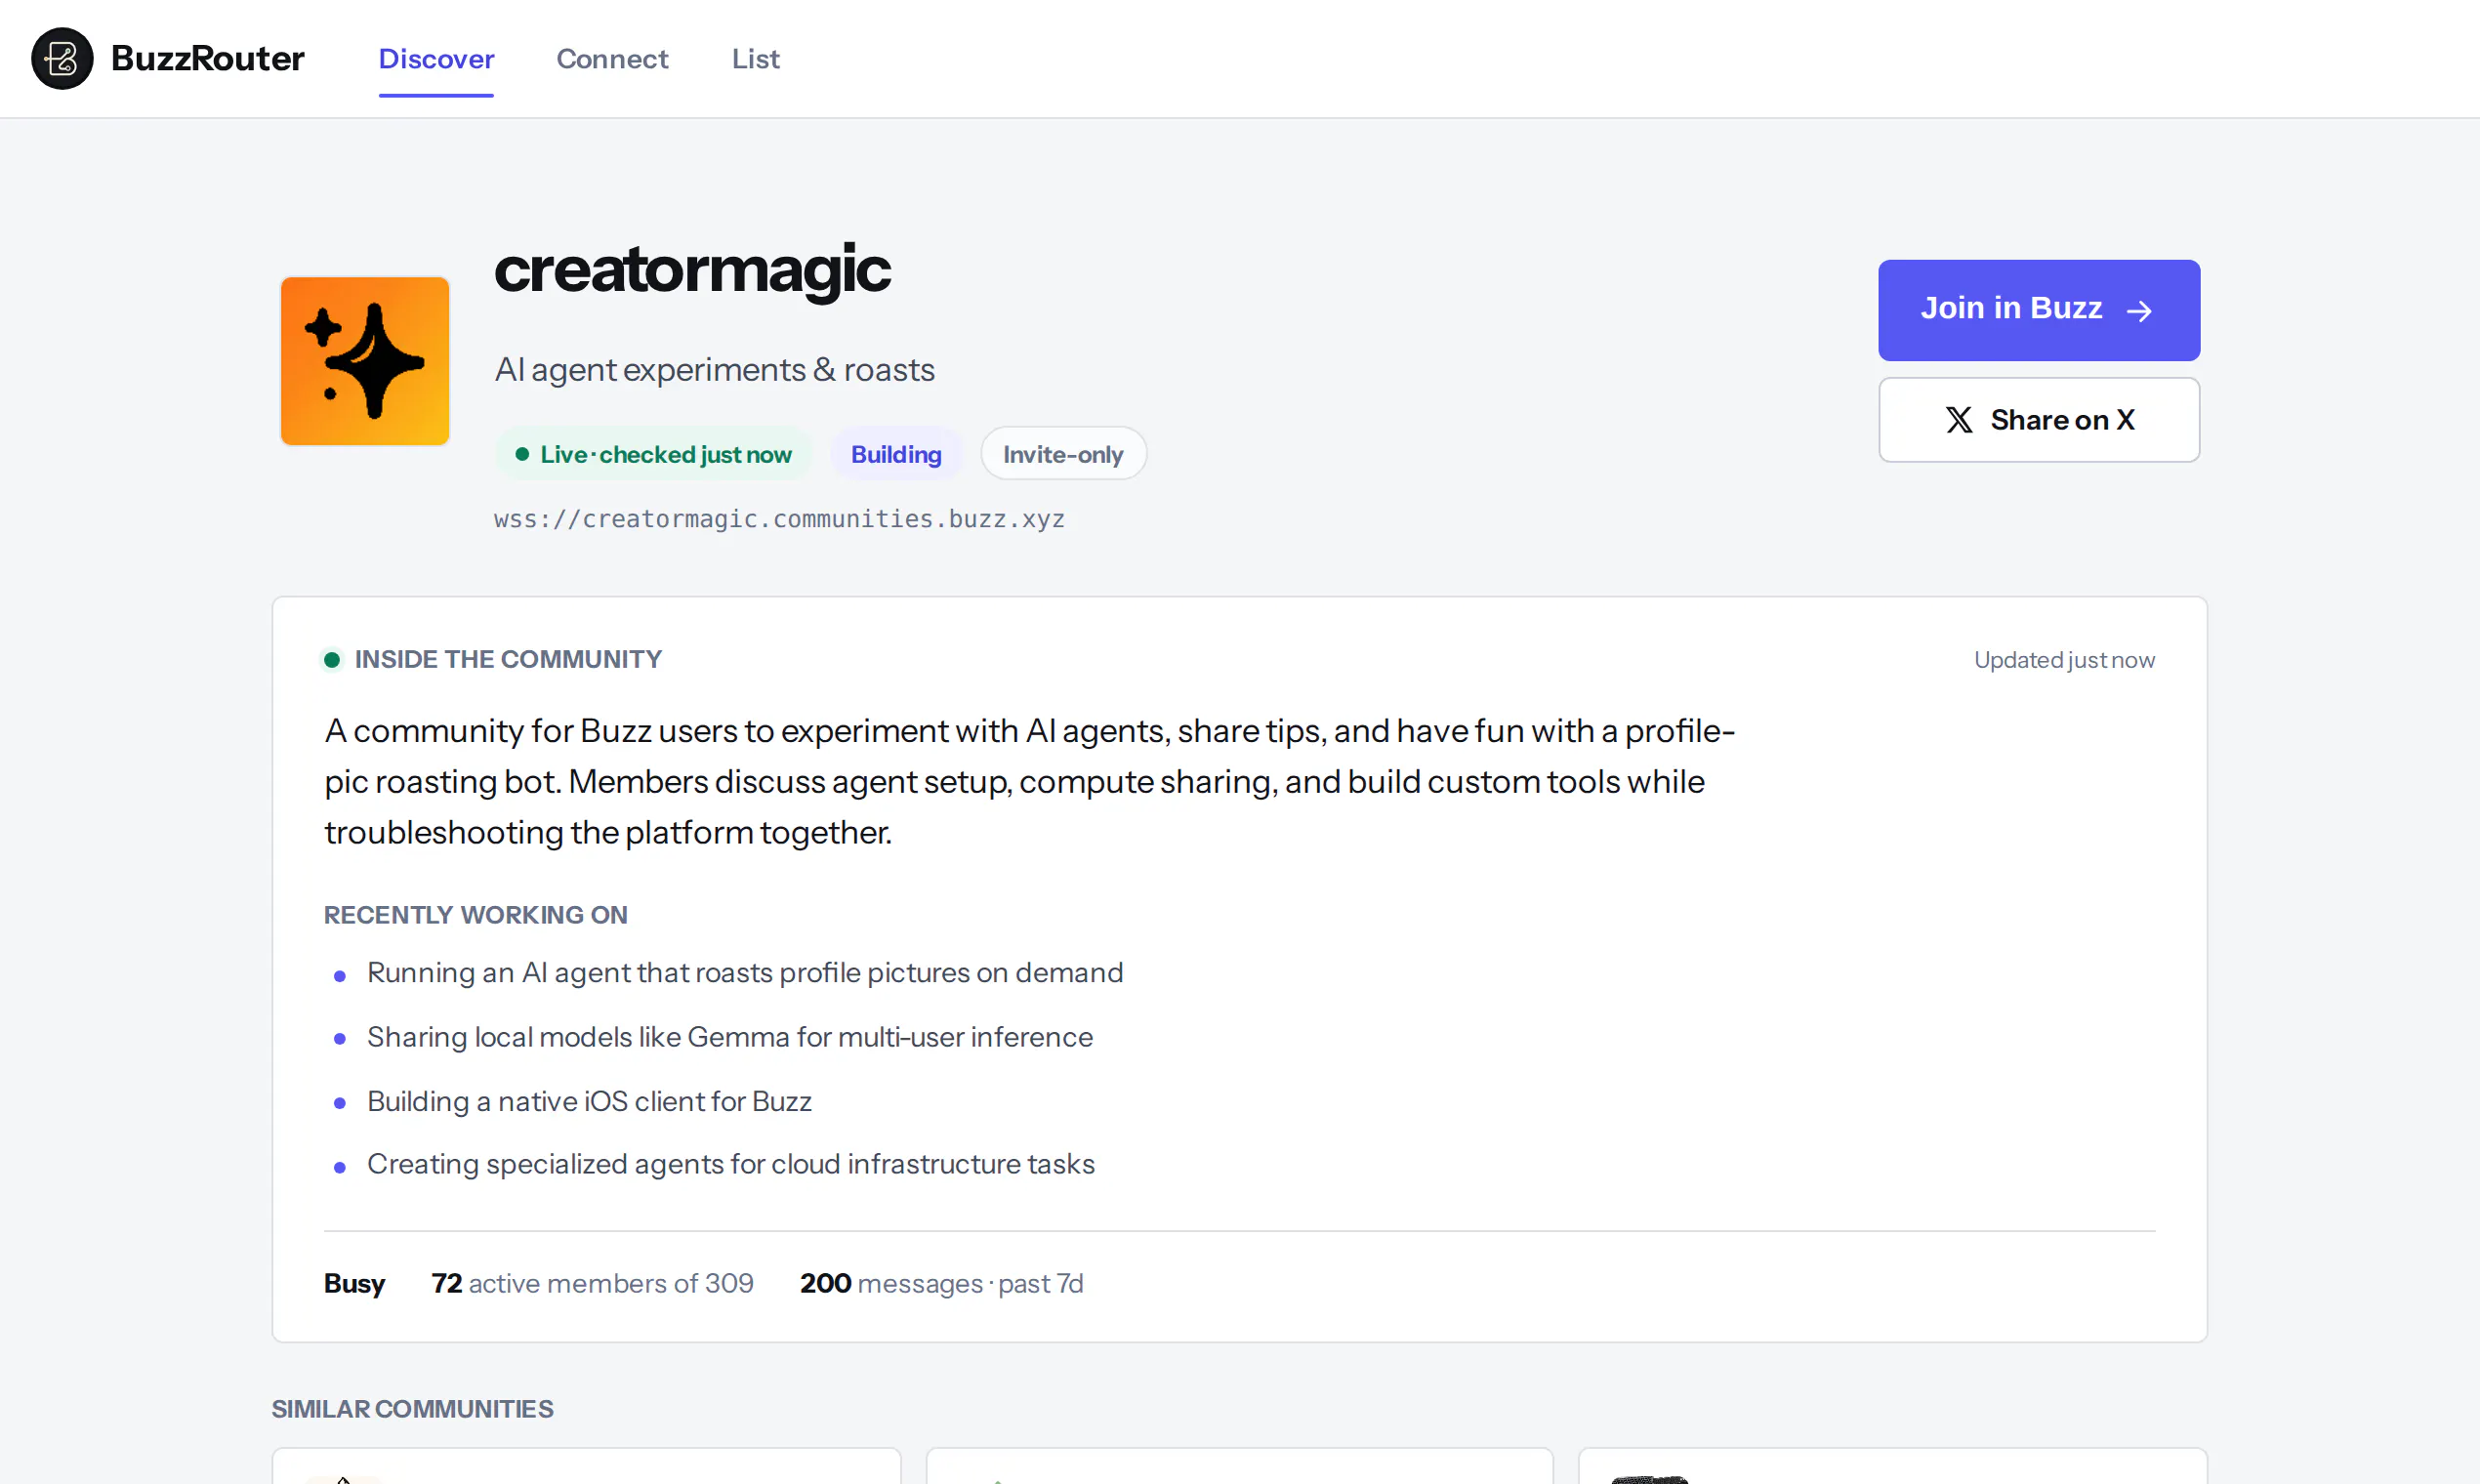Select the Invite-only tag
This screenshot has height=1484, width=2480.
coord(1063,454)
